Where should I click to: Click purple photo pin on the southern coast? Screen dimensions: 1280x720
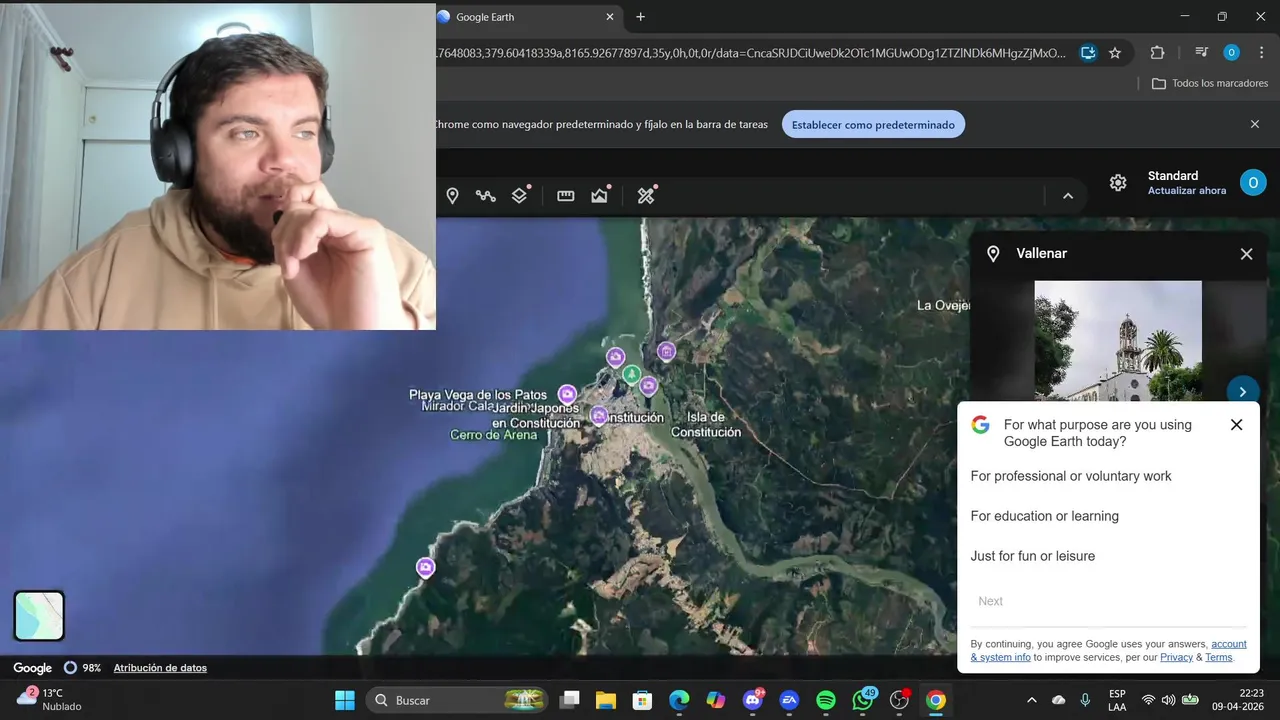point(426,568)
